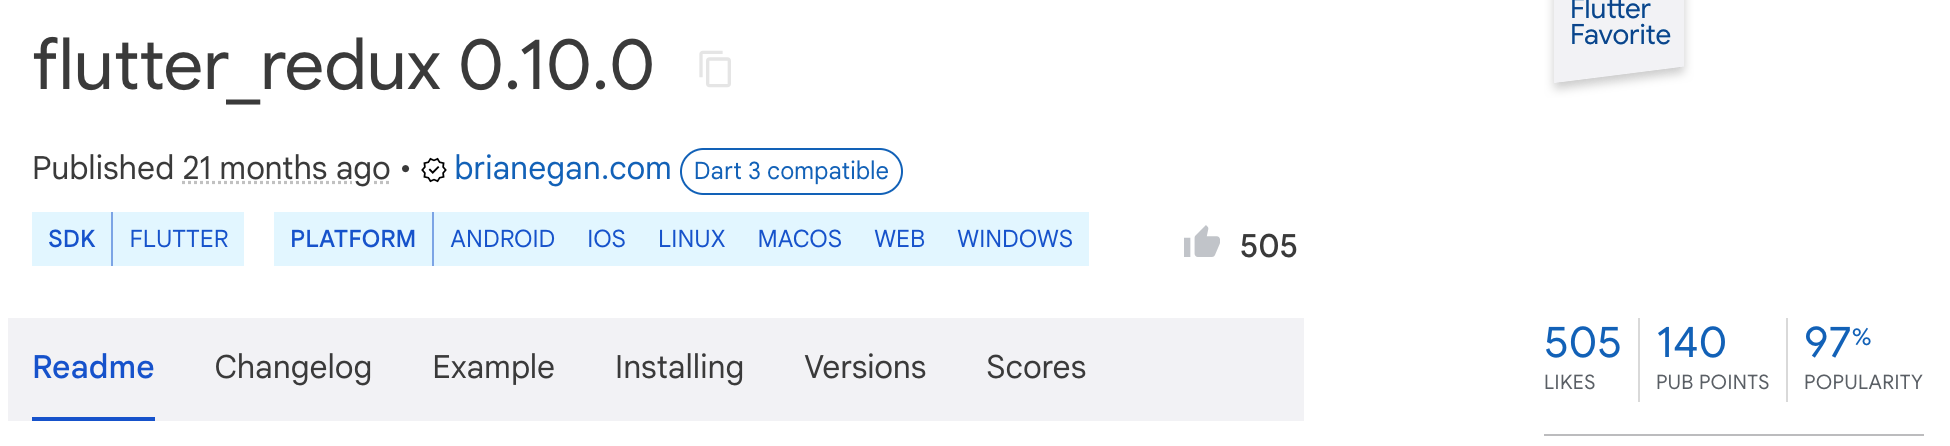Image resolution: width=1950 pixels, height=446 pixels.
Task: Open the 140 pub points score
Action: 1712,358
